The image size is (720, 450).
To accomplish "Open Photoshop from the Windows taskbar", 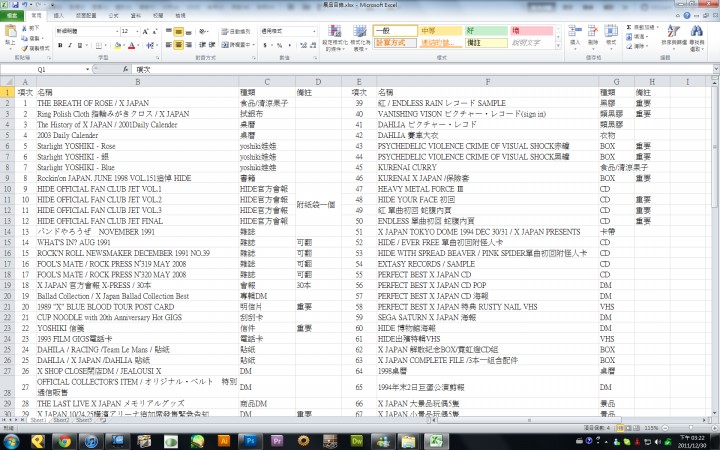I will tap(251, 441).
